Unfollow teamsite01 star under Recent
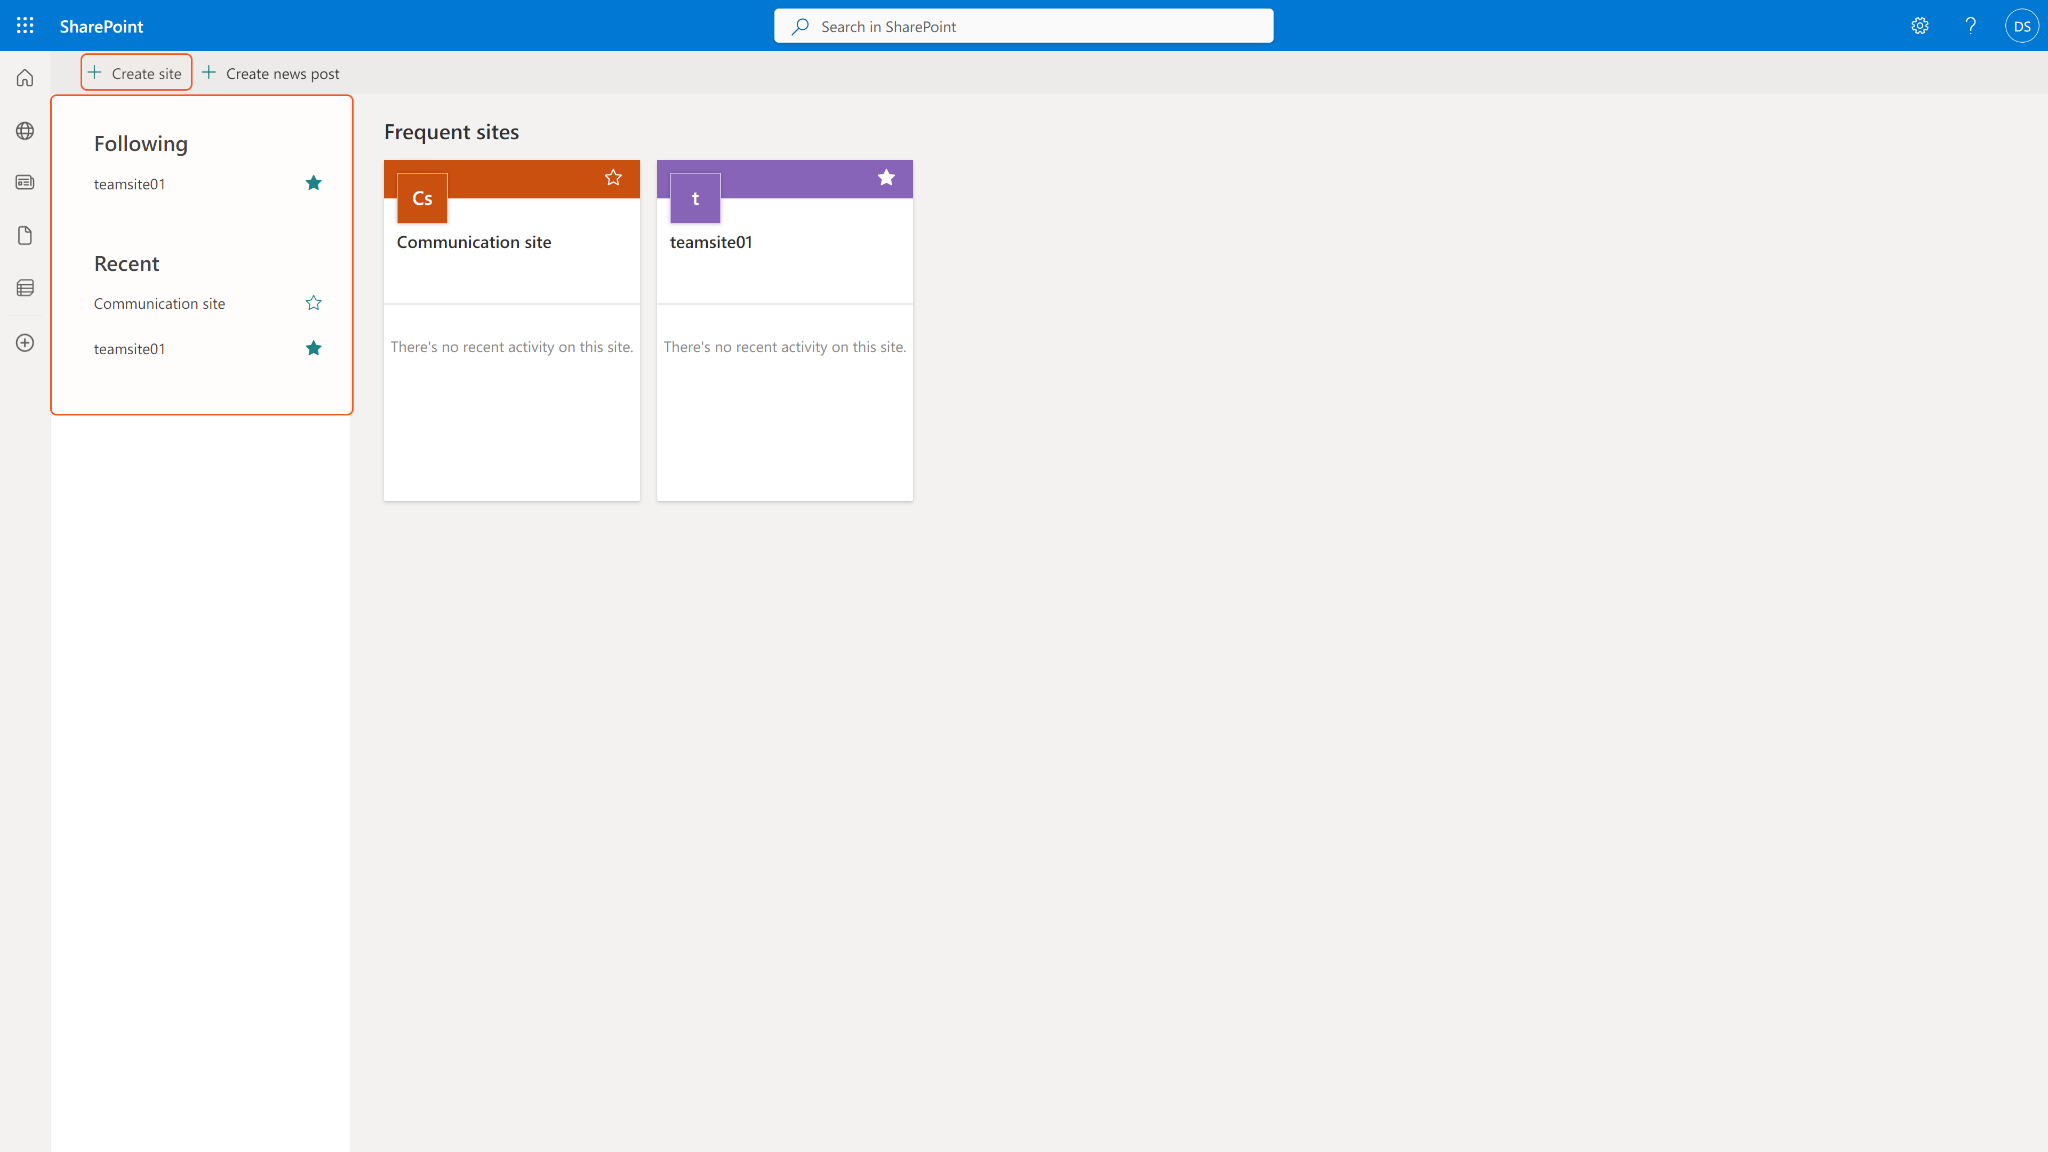The height and width of the screenshot is (1152, 2048). pos(313,348)
